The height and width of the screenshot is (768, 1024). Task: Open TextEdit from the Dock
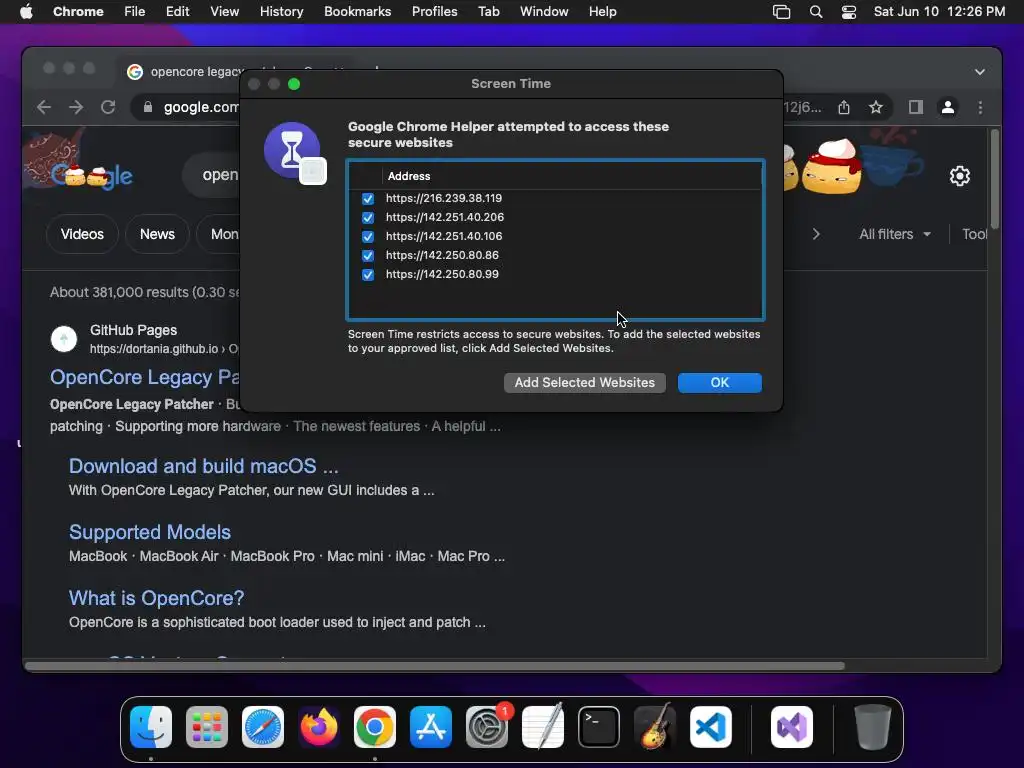click(543, 727)
